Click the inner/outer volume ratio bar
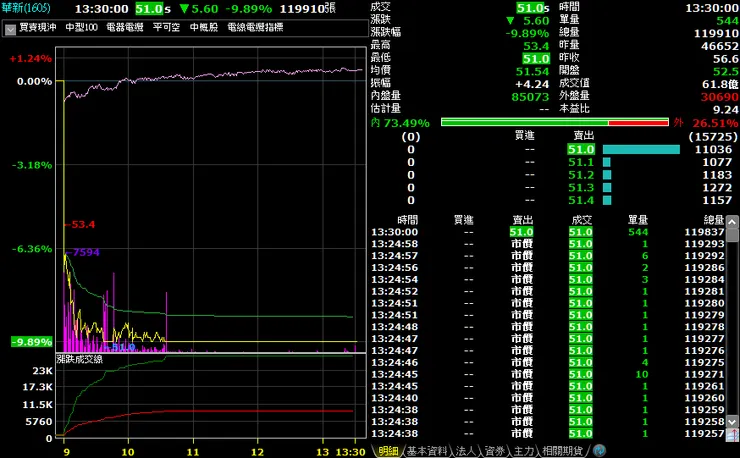 555,123
